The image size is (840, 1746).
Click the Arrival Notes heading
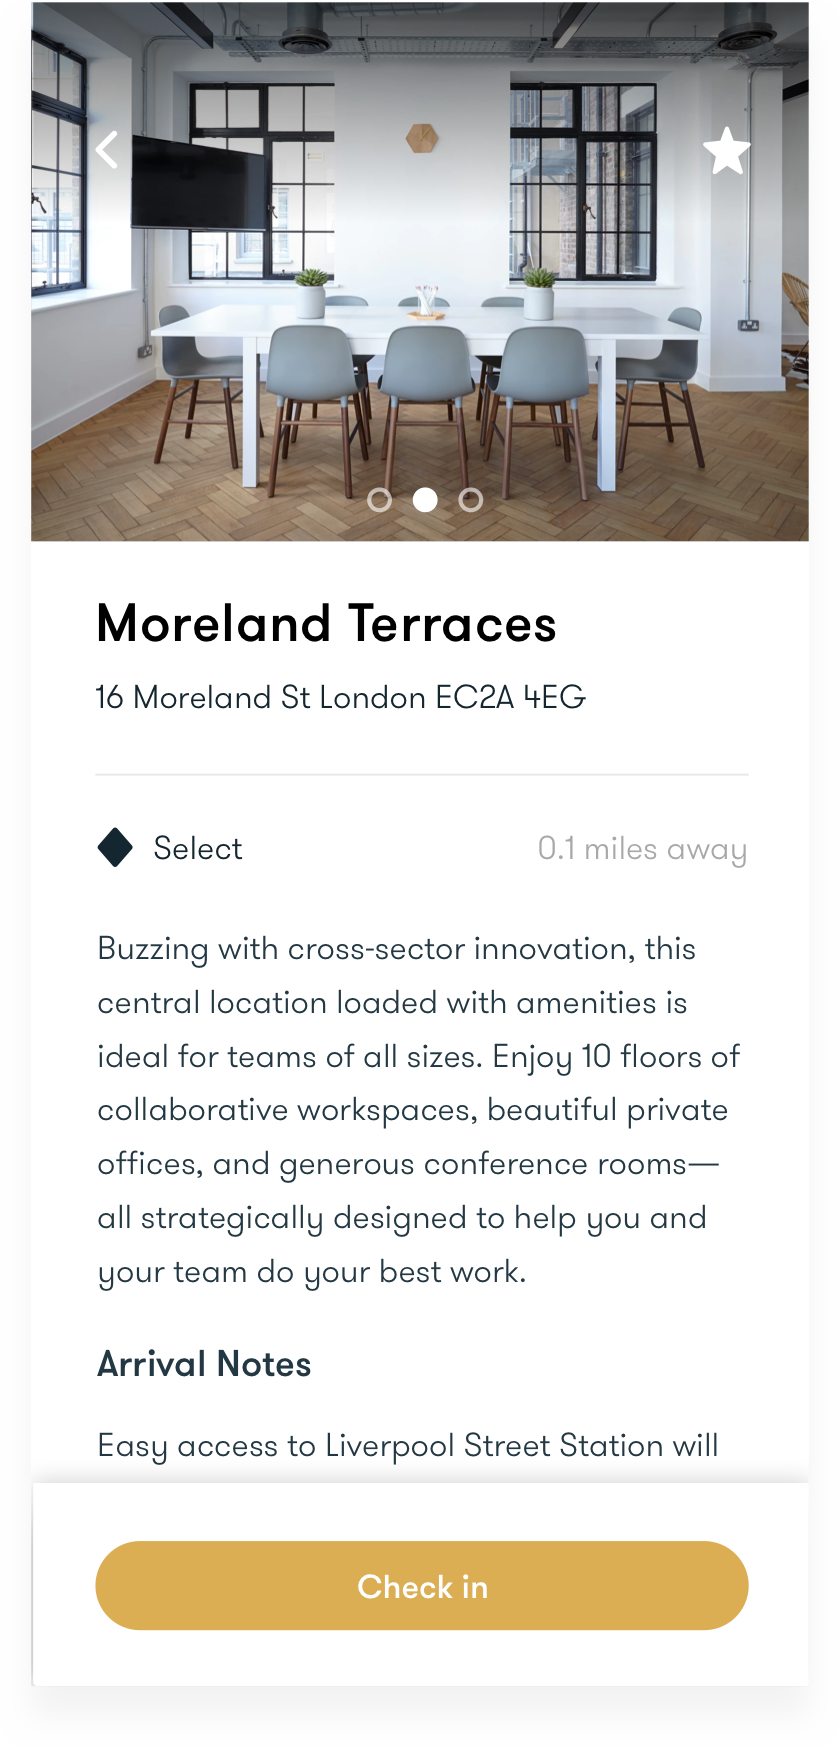tap(204, 1364)
